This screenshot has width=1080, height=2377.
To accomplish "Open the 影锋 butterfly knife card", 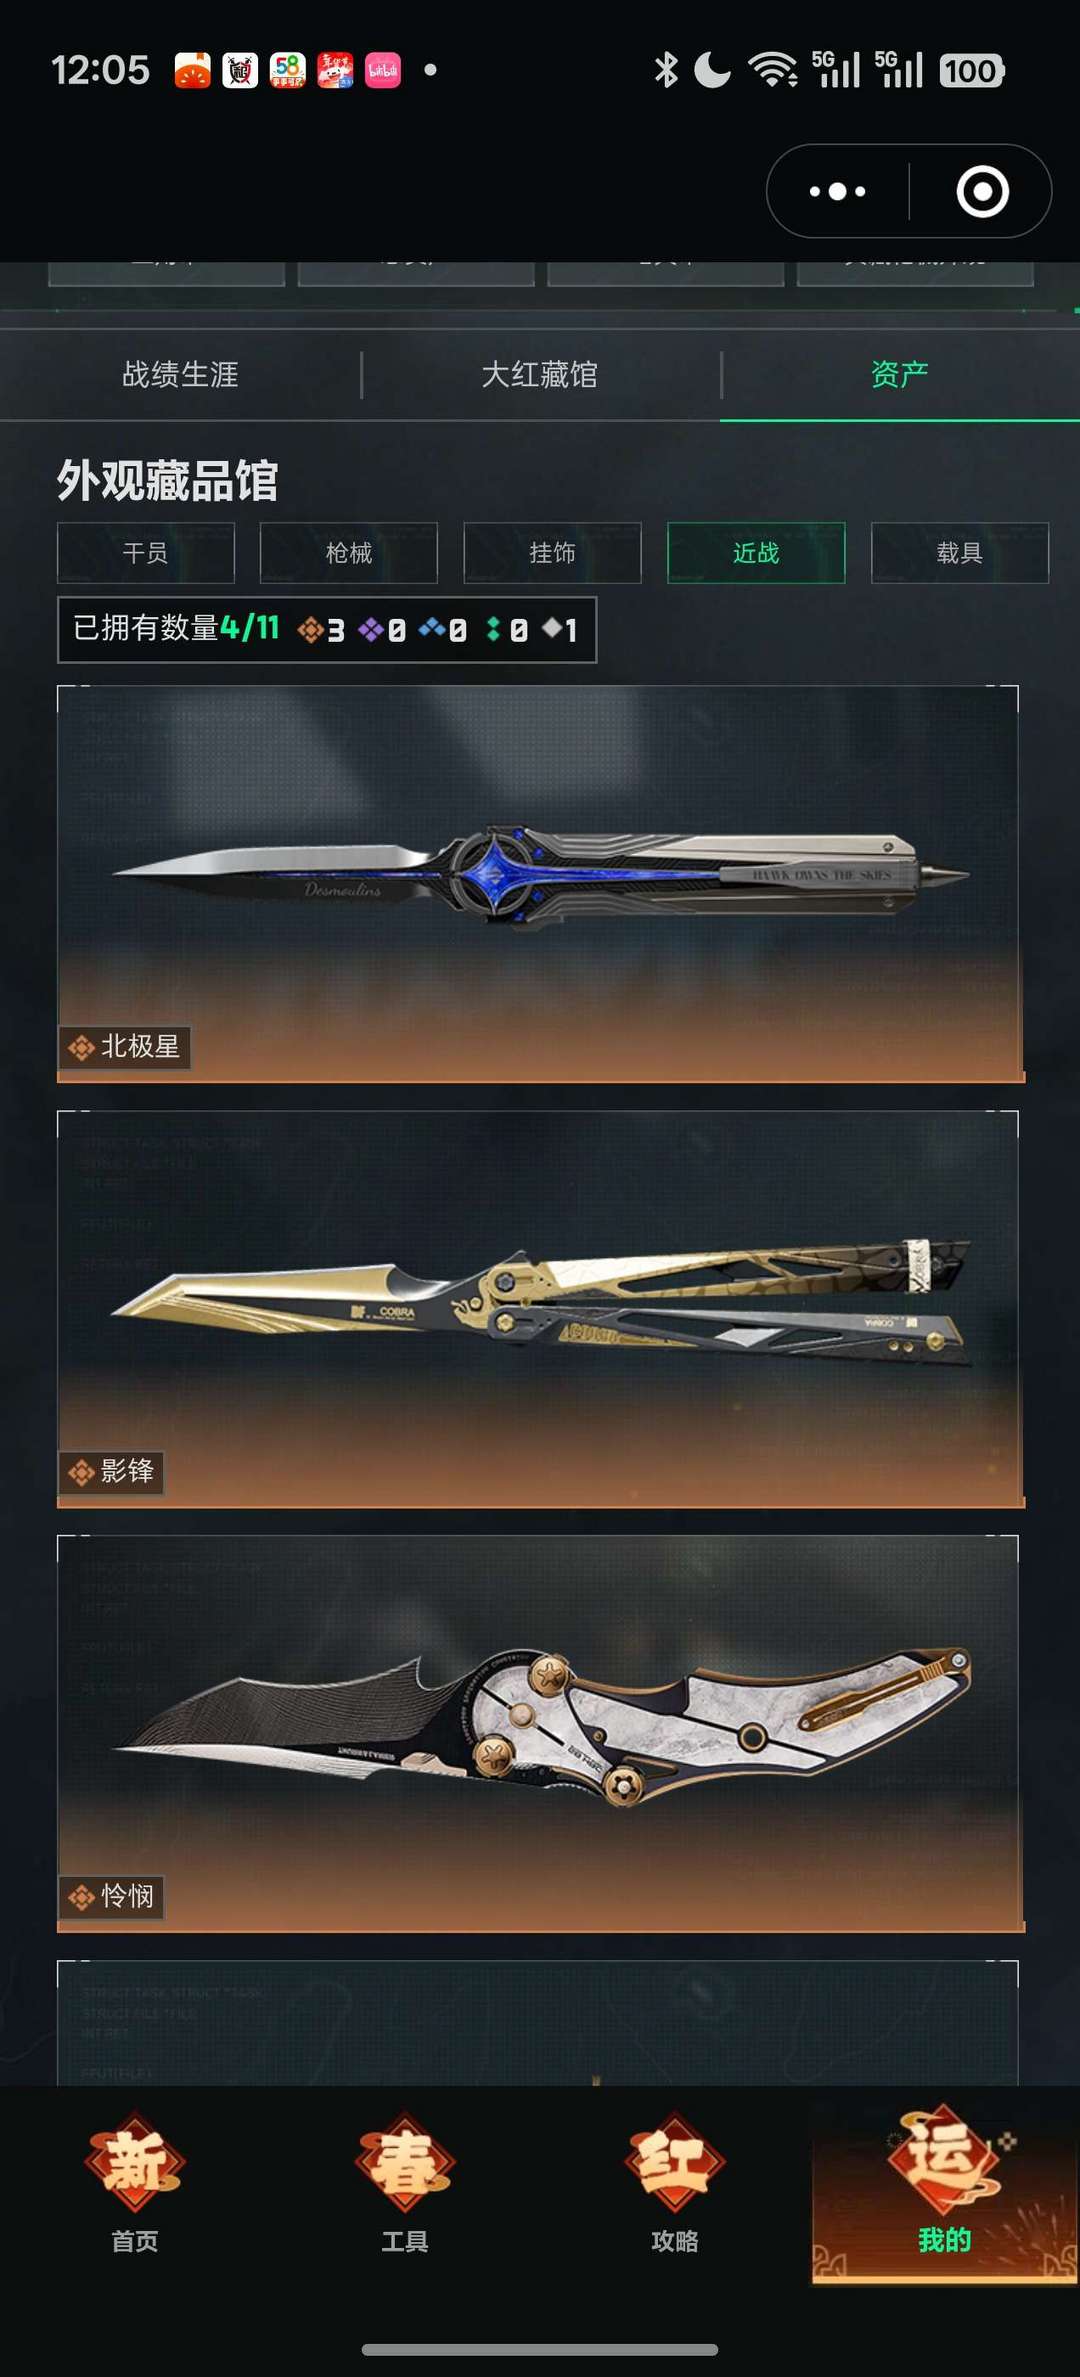I will click(x=540, y=1309).
